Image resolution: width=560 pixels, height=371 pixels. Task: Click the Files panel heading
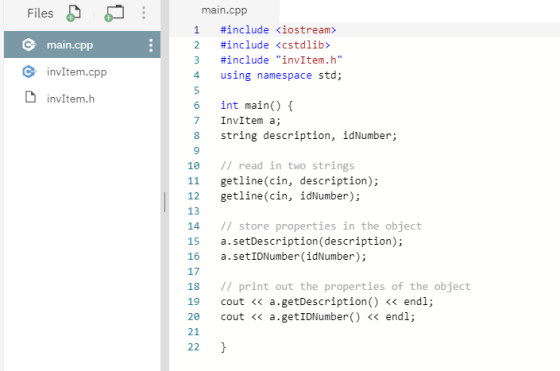(x=40, y=14)
